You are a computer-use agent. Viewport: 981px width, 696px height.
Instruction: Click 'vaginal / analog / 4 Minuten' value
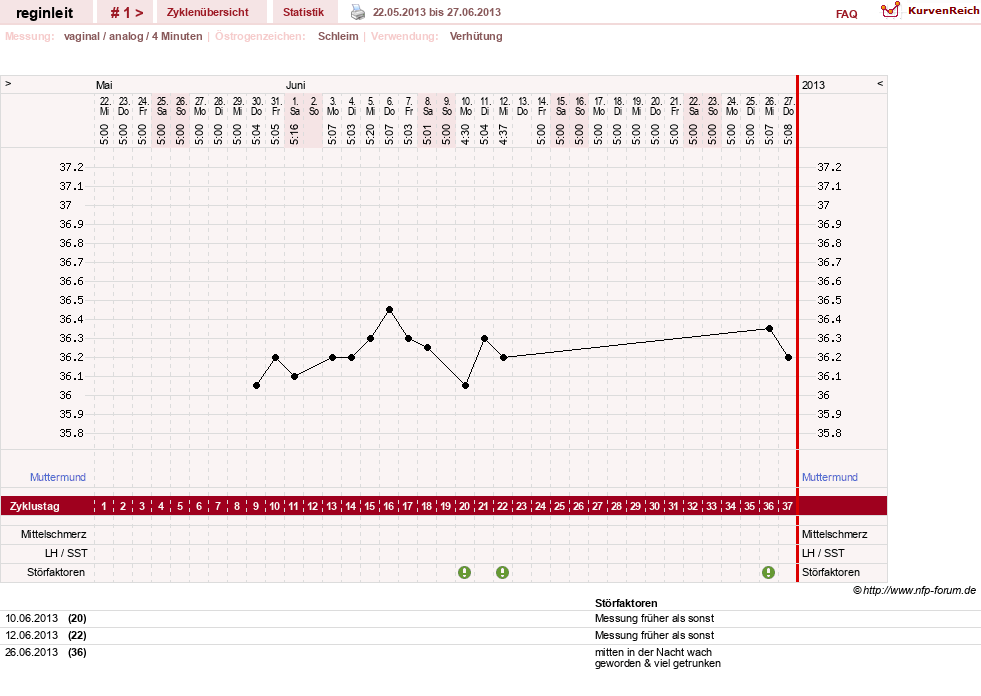[133, 36]
